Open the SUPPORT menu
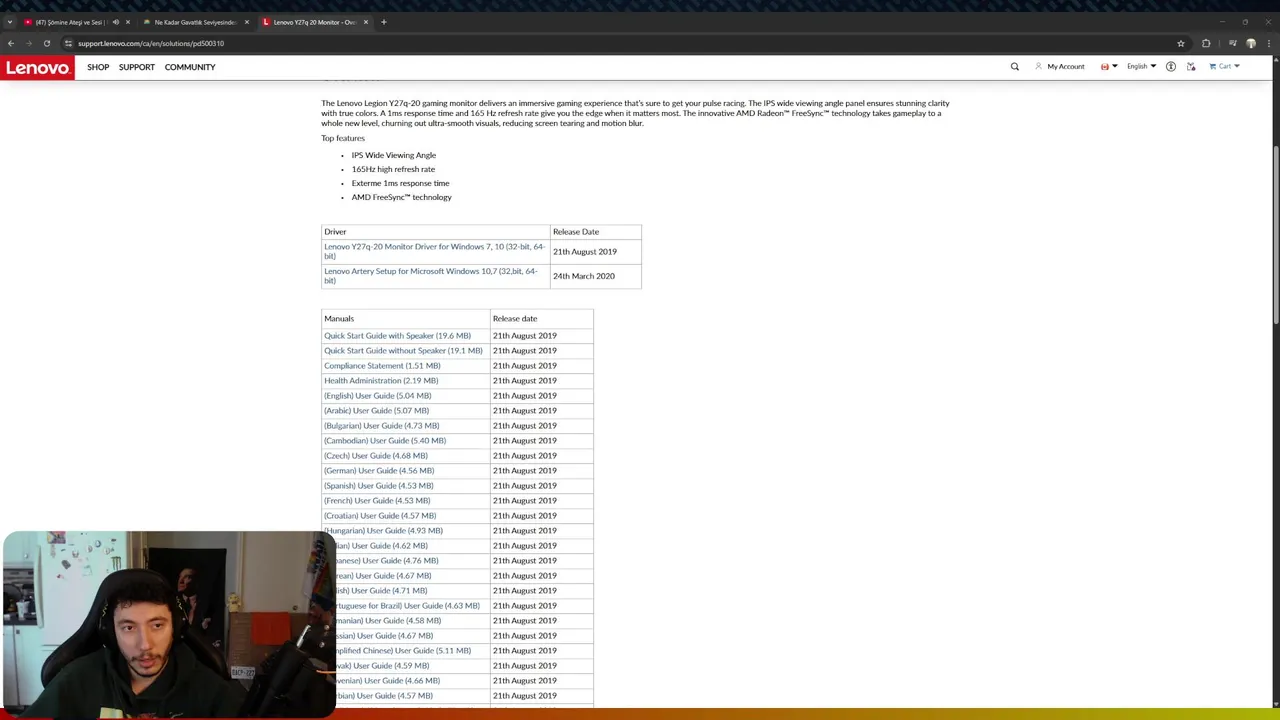 [137, 67]
